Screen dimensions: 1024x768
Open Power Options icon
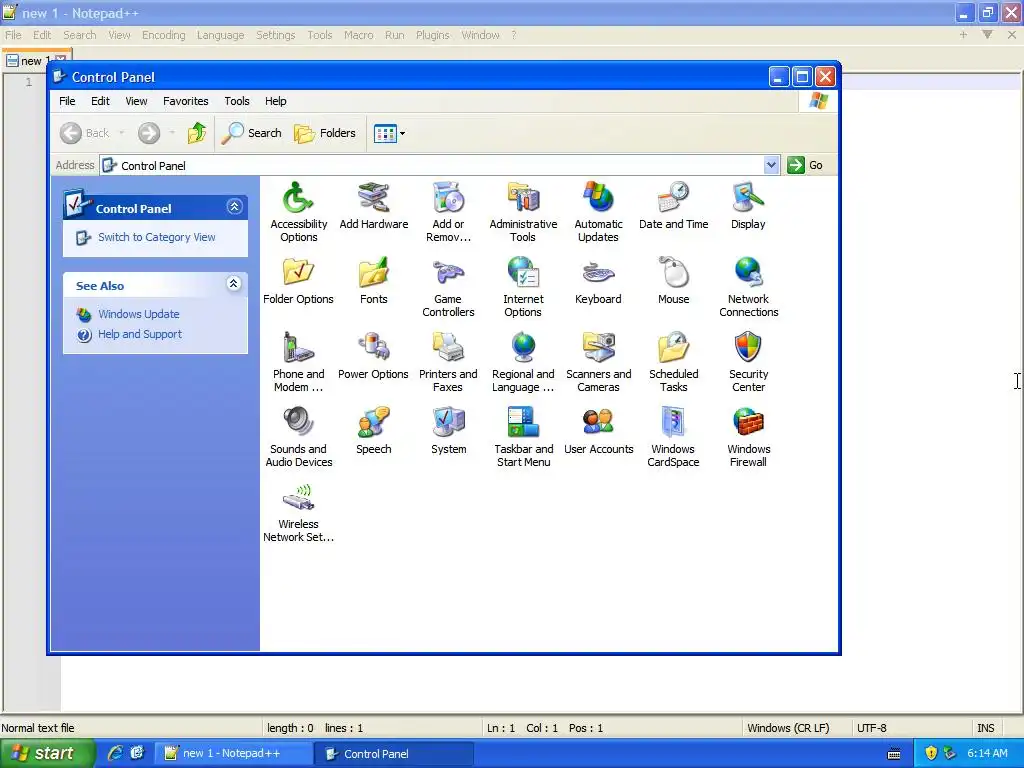[374, 355]
